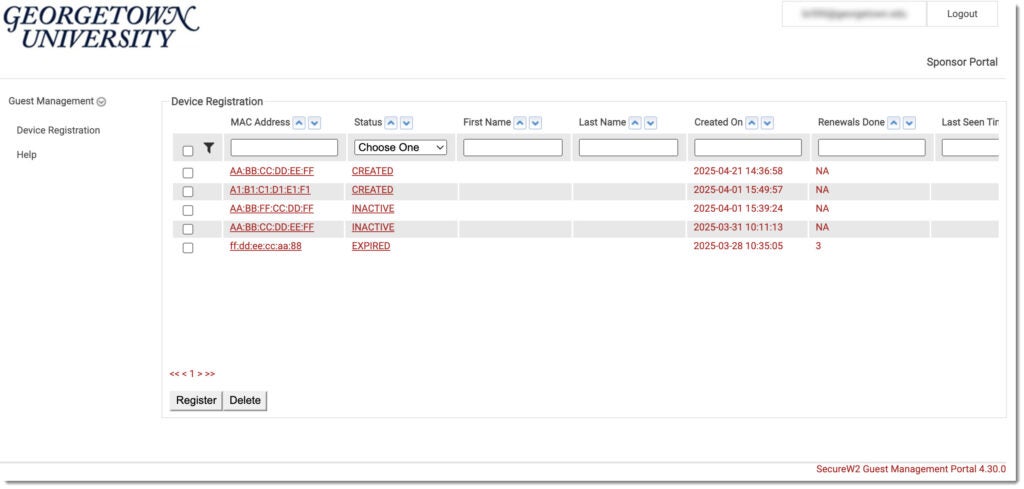
Task: Tick checkbox for device ff:dd:ee:cc:aa:88
Action: pos(188,248)
